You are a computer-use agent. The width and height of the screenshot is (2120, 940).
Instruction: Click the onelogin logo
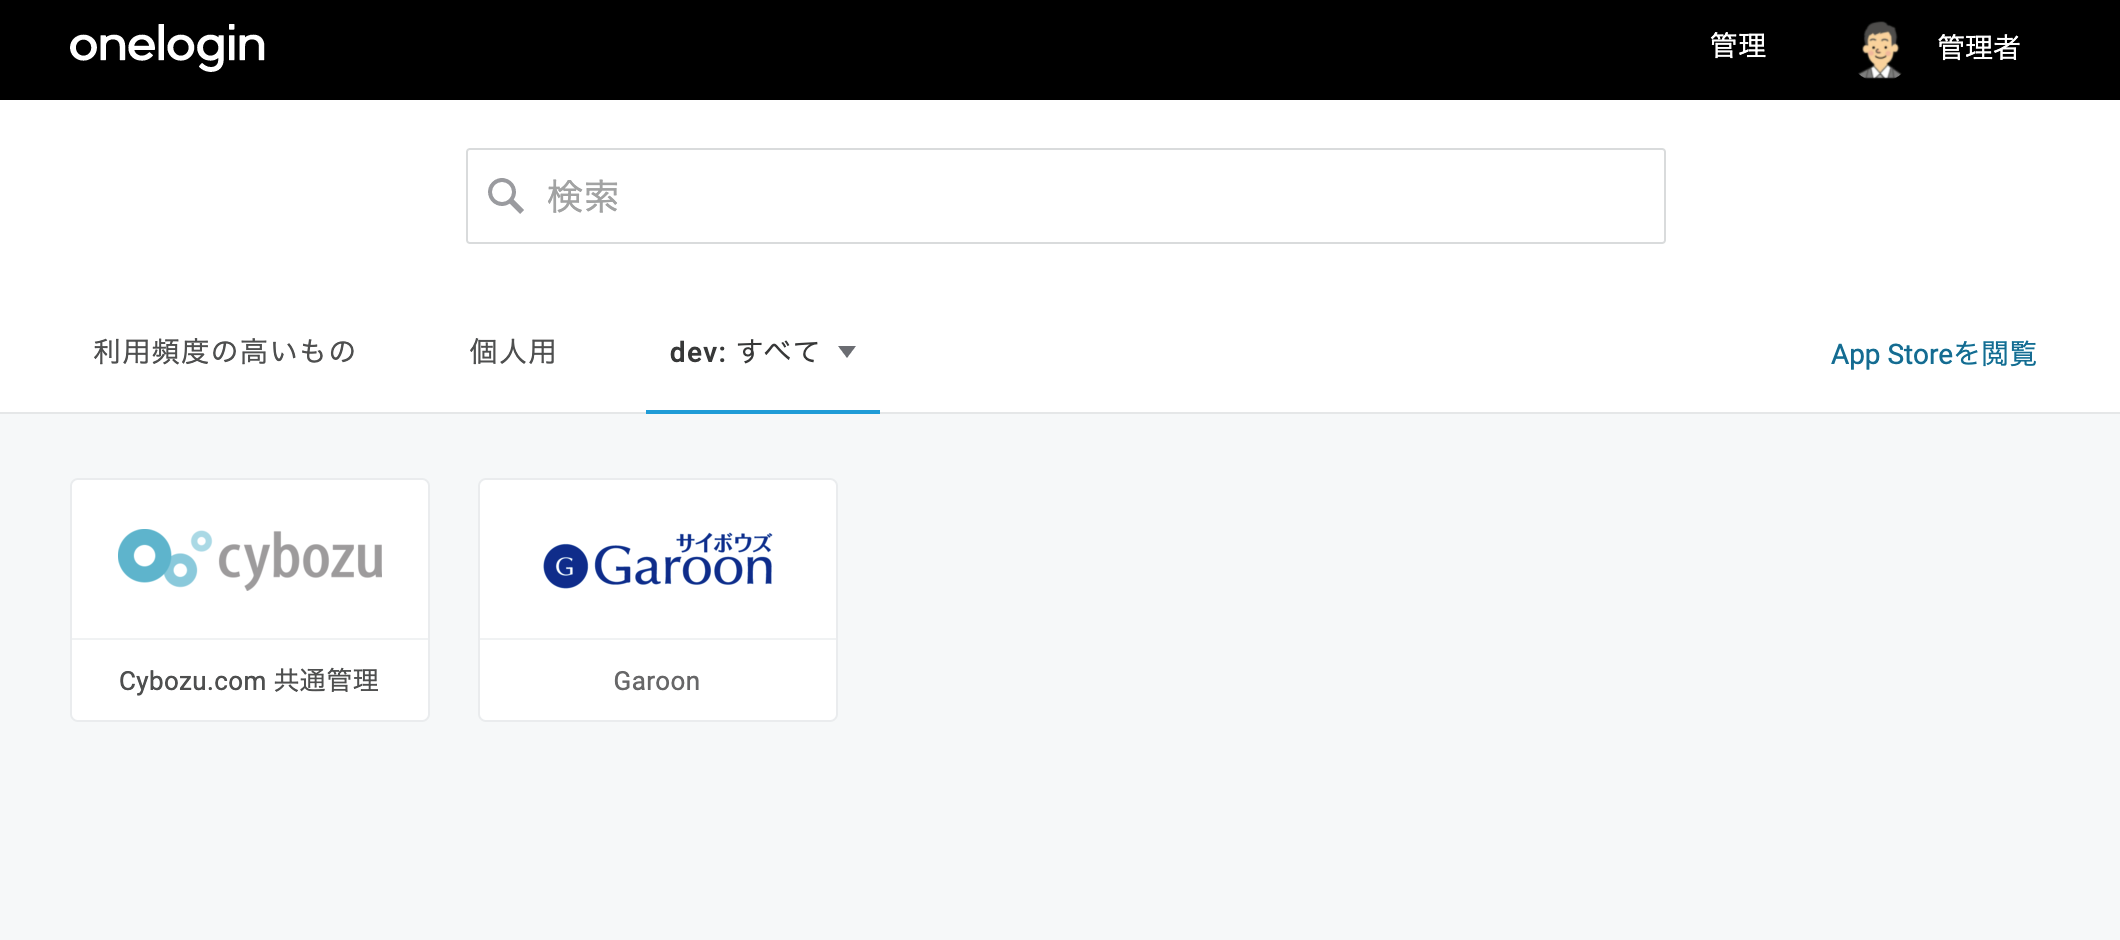click(167, 46)
